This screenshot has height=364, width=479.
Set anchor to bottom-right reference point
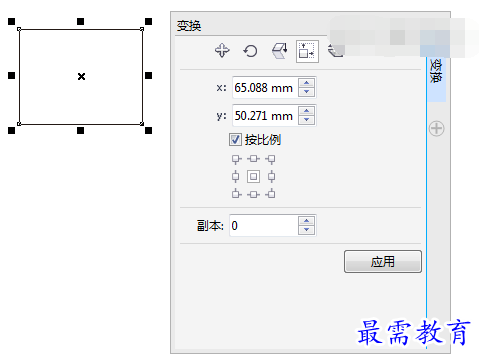pos(271,193)
